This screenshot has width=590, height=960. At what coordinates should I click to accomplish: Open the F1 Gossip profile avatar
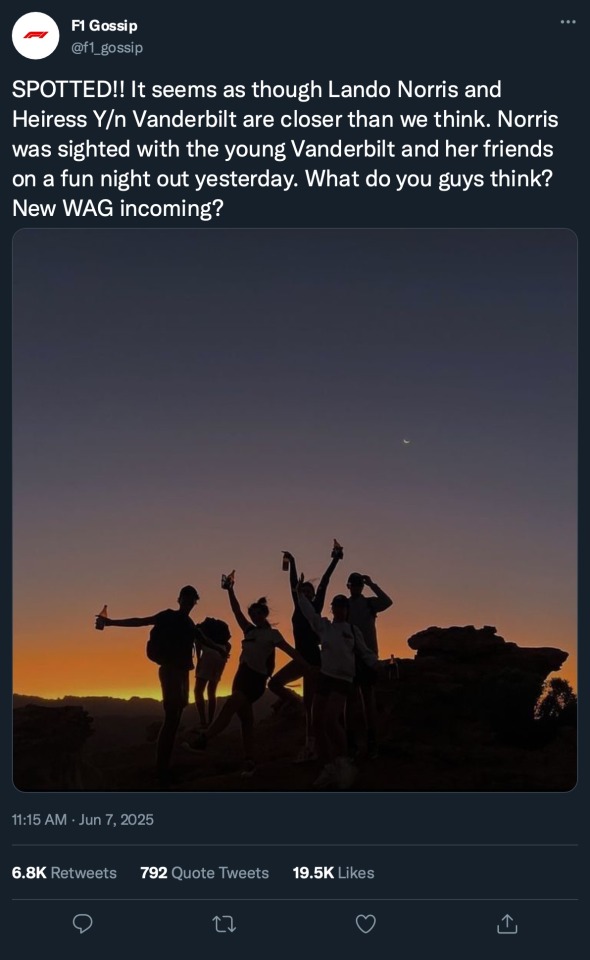click(x=35, y=36)
